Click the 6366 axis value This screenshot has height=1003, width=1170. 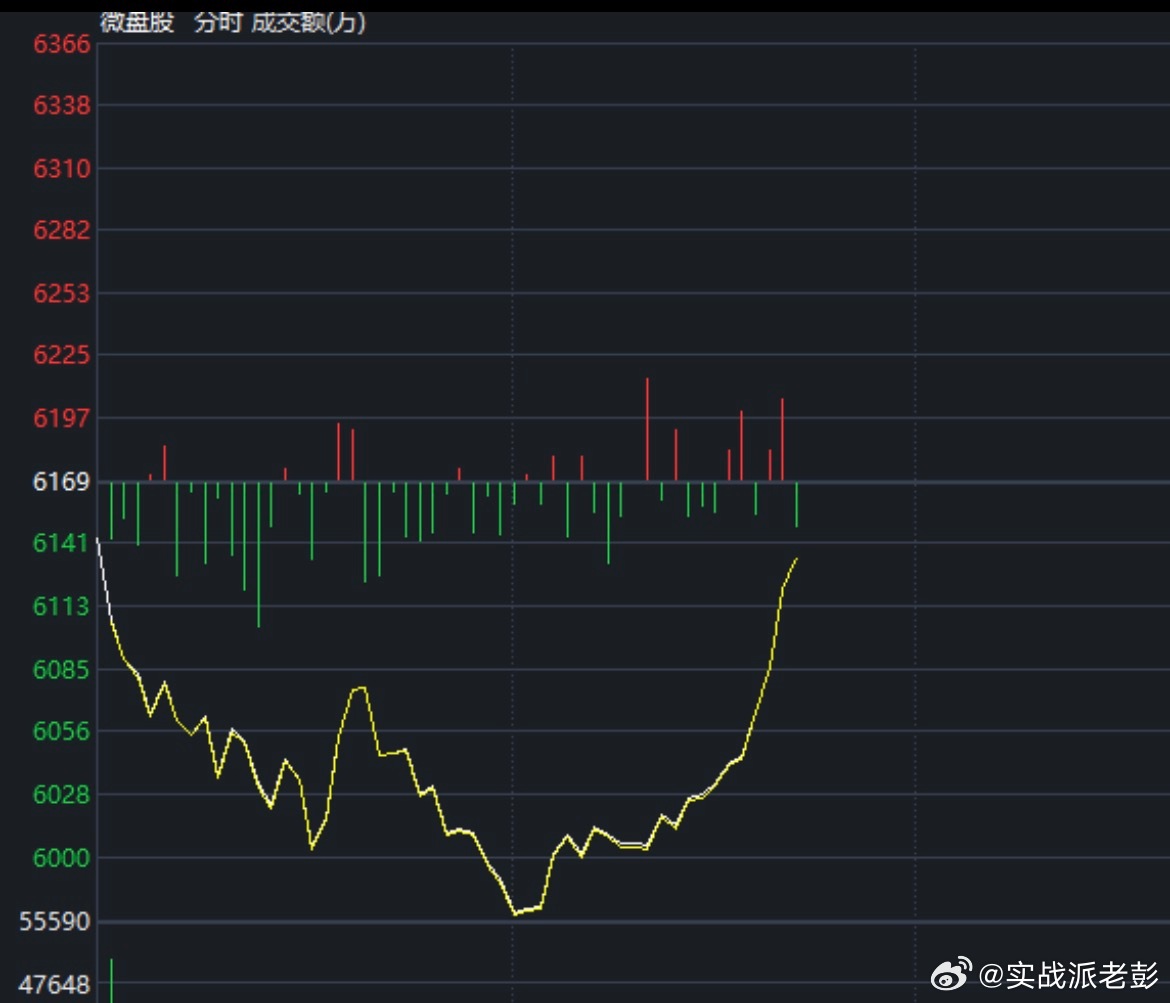[62, 44]
